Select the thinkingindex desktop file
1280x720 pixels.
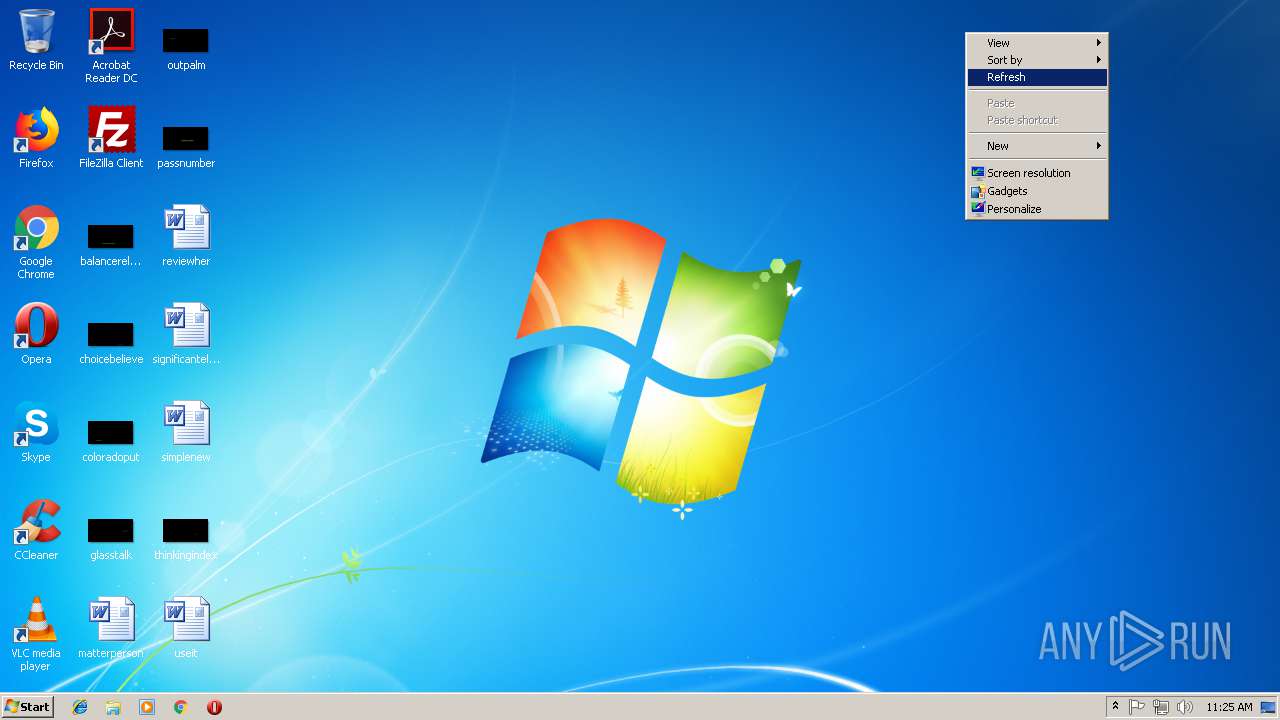tap(186, 537)
